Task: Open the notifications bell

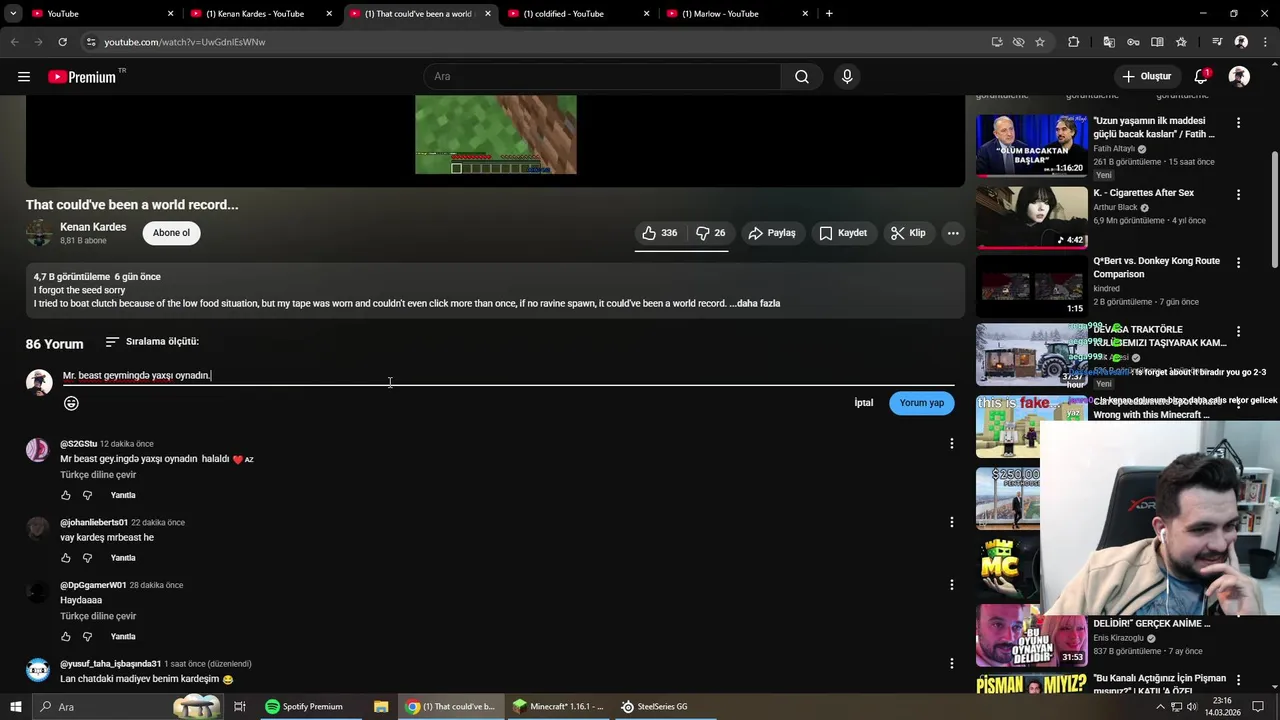Action: (1201, 77)
